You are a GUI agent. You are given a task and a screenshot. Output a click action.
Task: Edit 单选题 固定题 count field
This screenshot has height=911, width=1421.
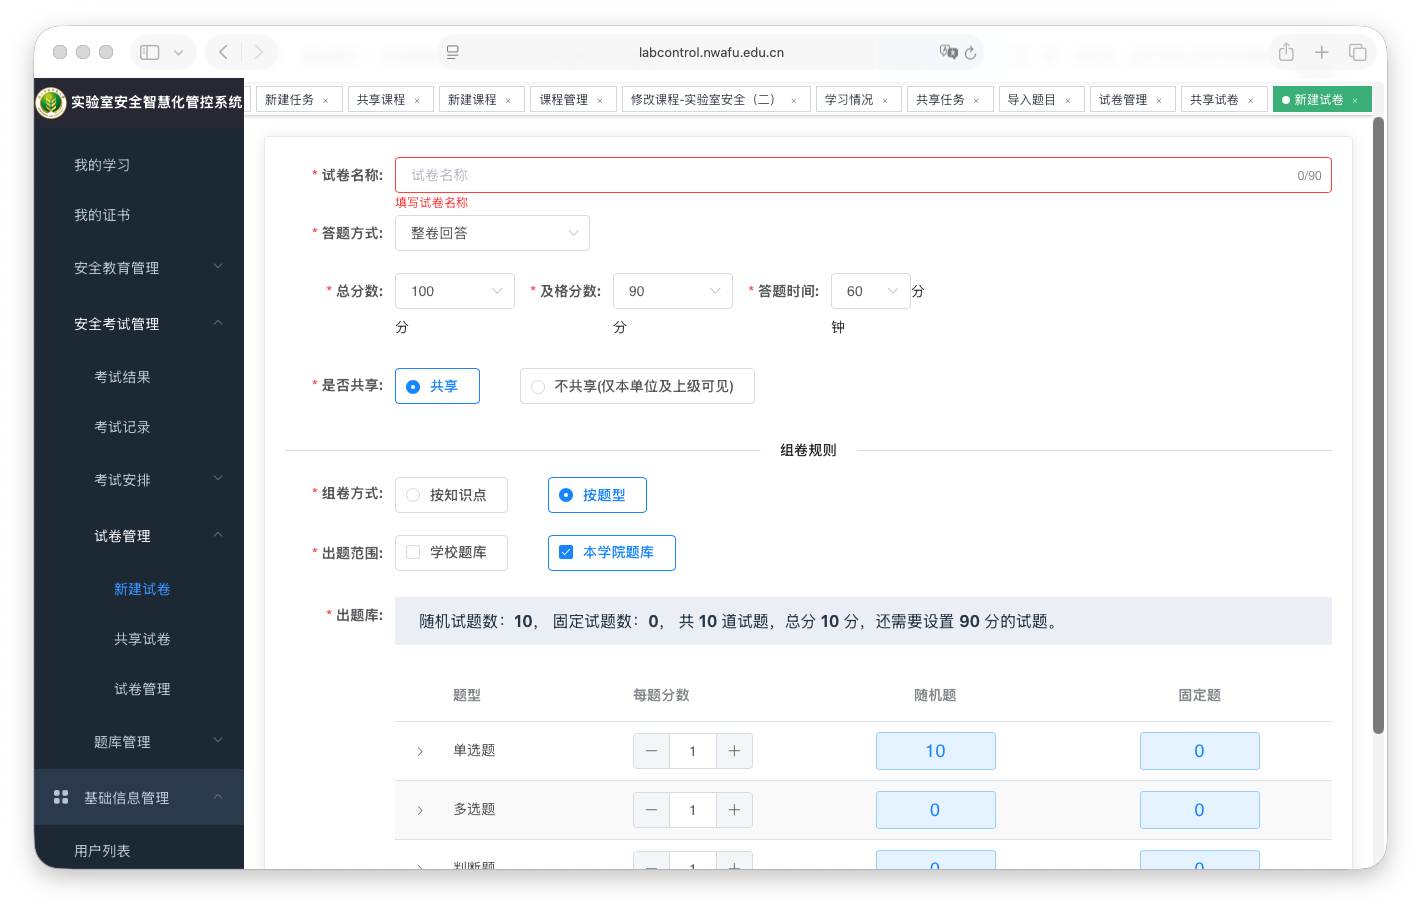coord(1199,751)
